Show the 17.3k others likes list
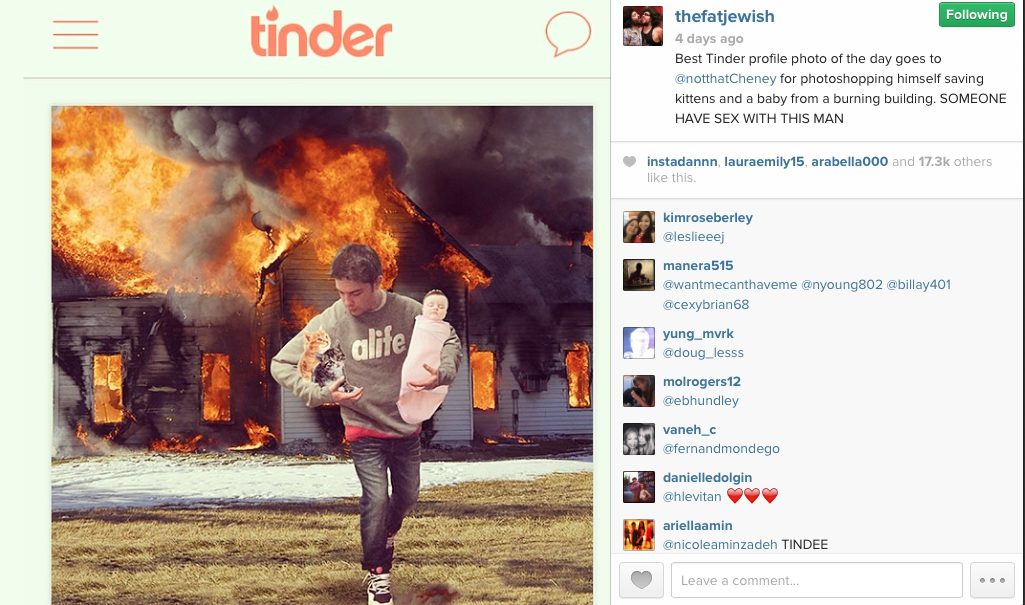1025x605 pixels. click(955, 161)
